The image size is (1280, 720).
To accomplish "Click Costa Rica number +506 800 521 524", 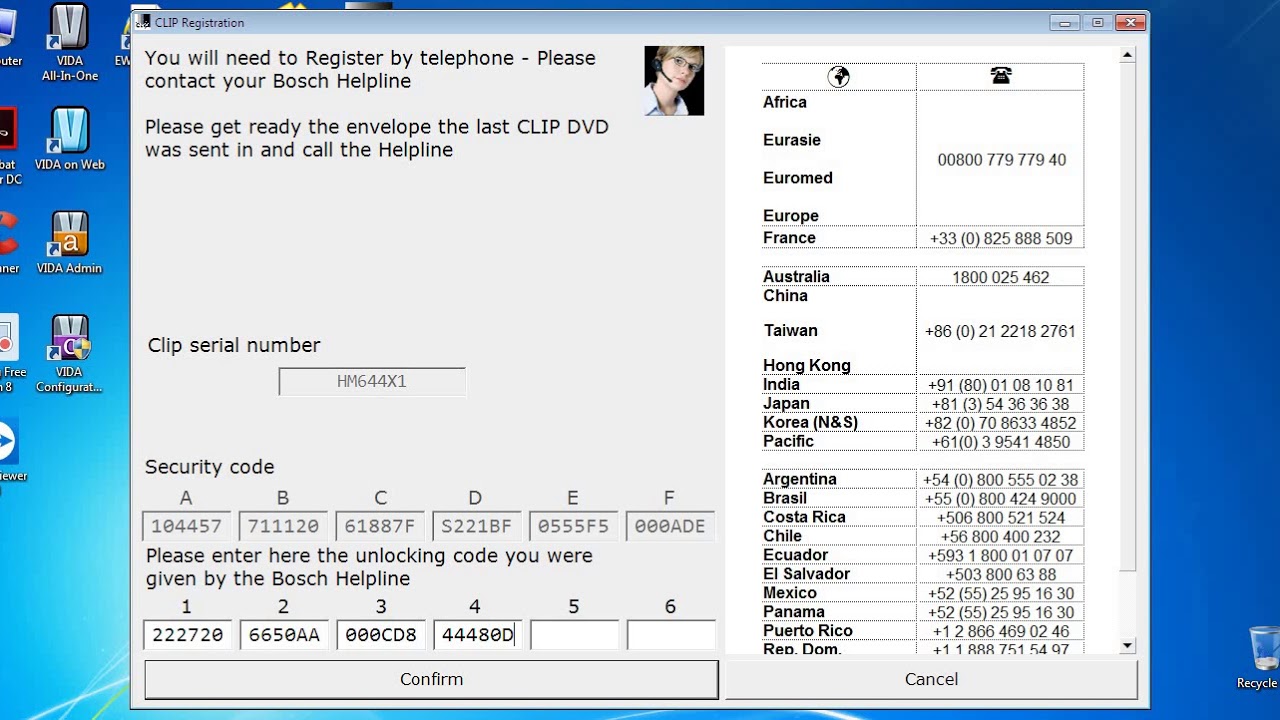I will point(1001,519).
